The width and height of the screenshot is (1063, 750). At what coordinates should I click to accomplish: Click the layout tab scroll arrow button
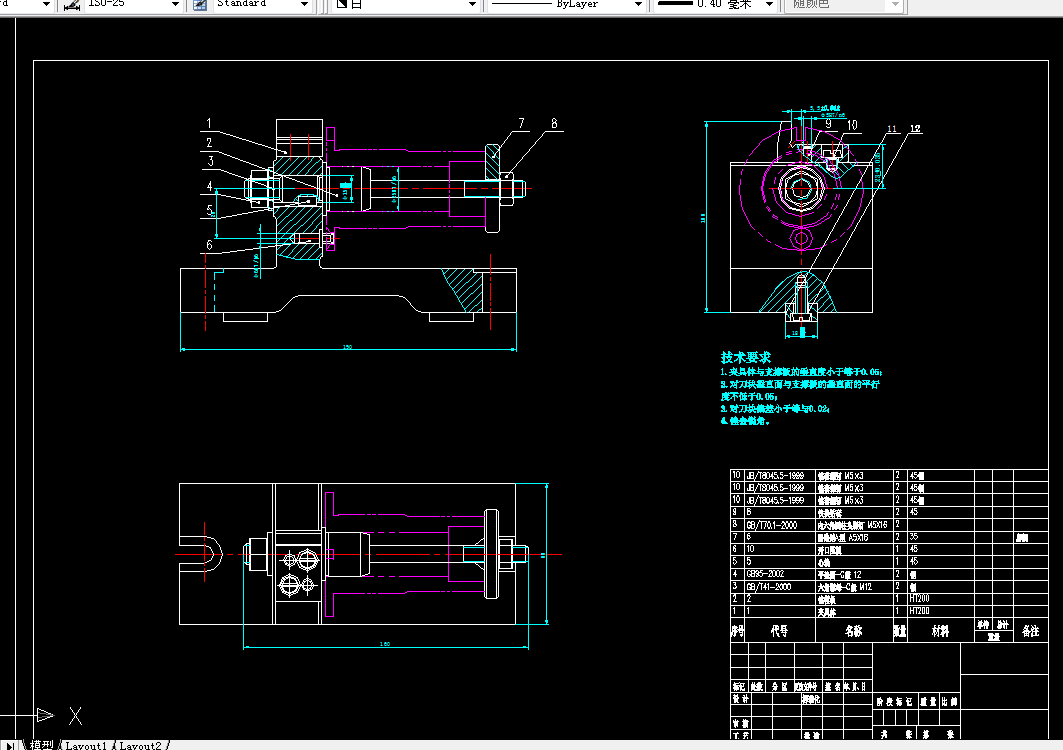click(x=10, y=745)
